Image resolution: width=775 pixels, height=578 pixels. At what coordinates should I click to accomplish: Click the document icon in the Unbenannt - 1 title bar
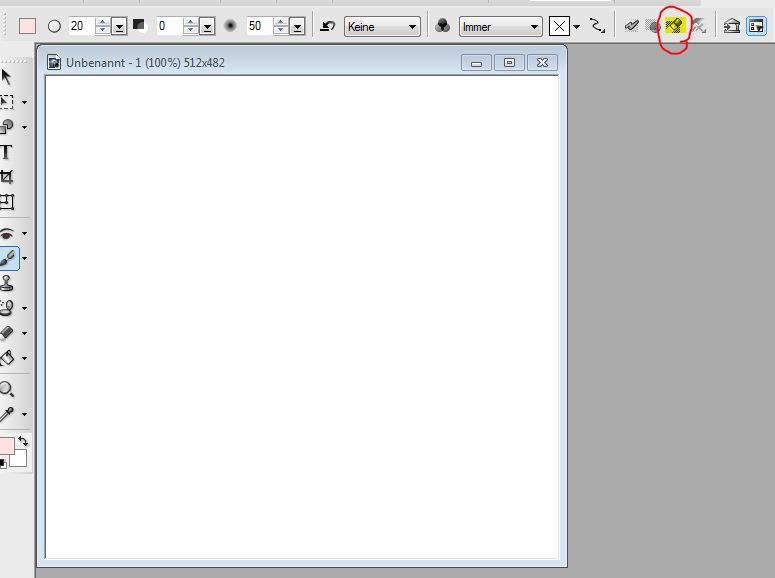54,63
